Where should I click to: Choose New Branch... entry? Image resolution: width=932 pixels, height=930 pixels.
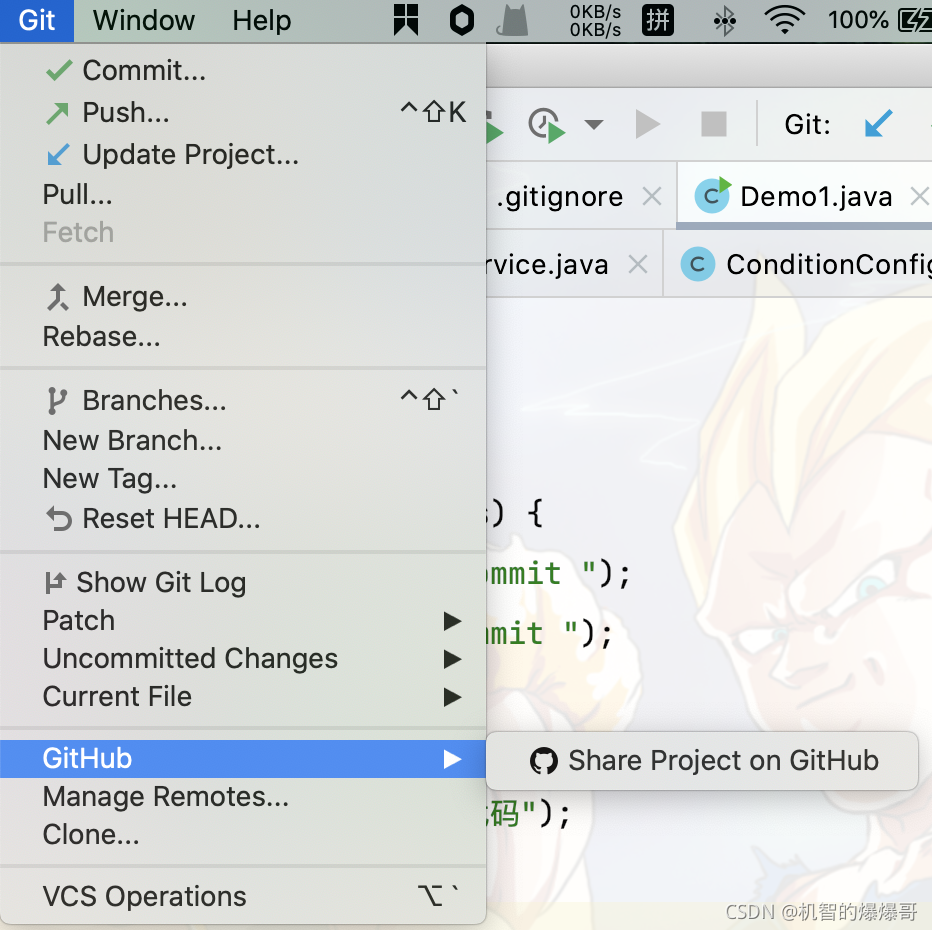(243, 440)
